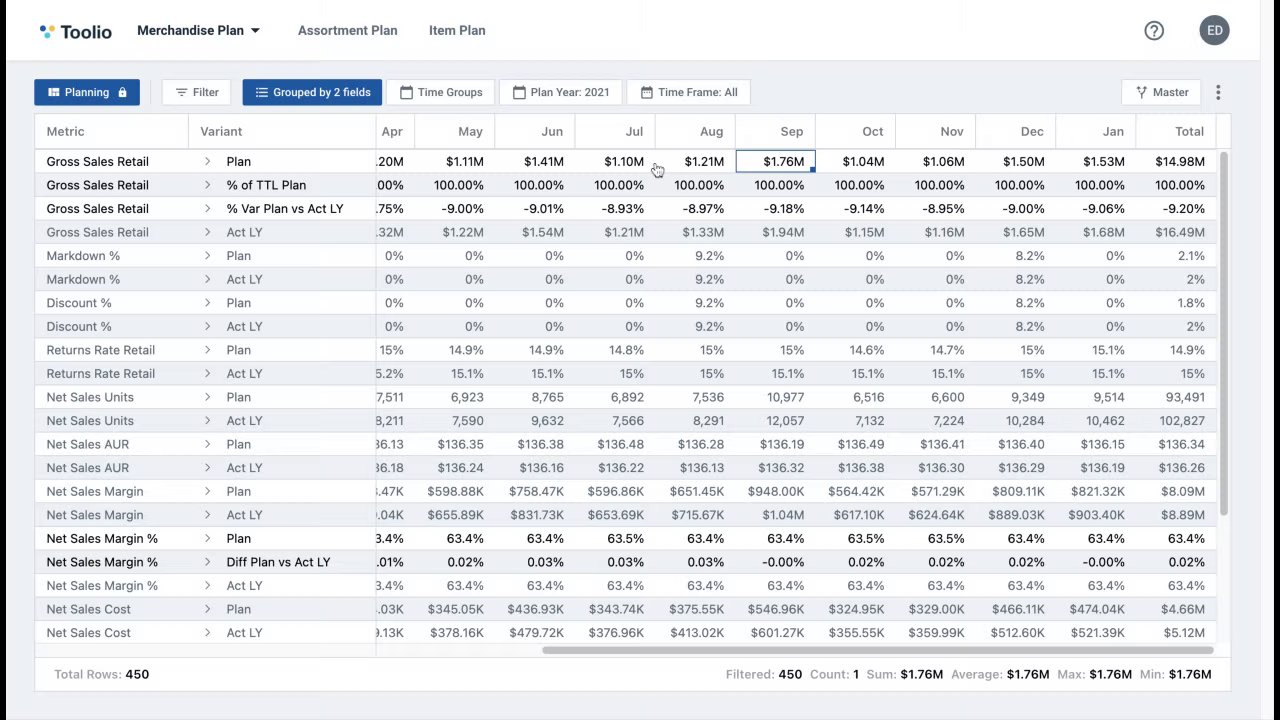1280x720 pixels.
Task: Click the Planning lock button
Action: (87, 92)
